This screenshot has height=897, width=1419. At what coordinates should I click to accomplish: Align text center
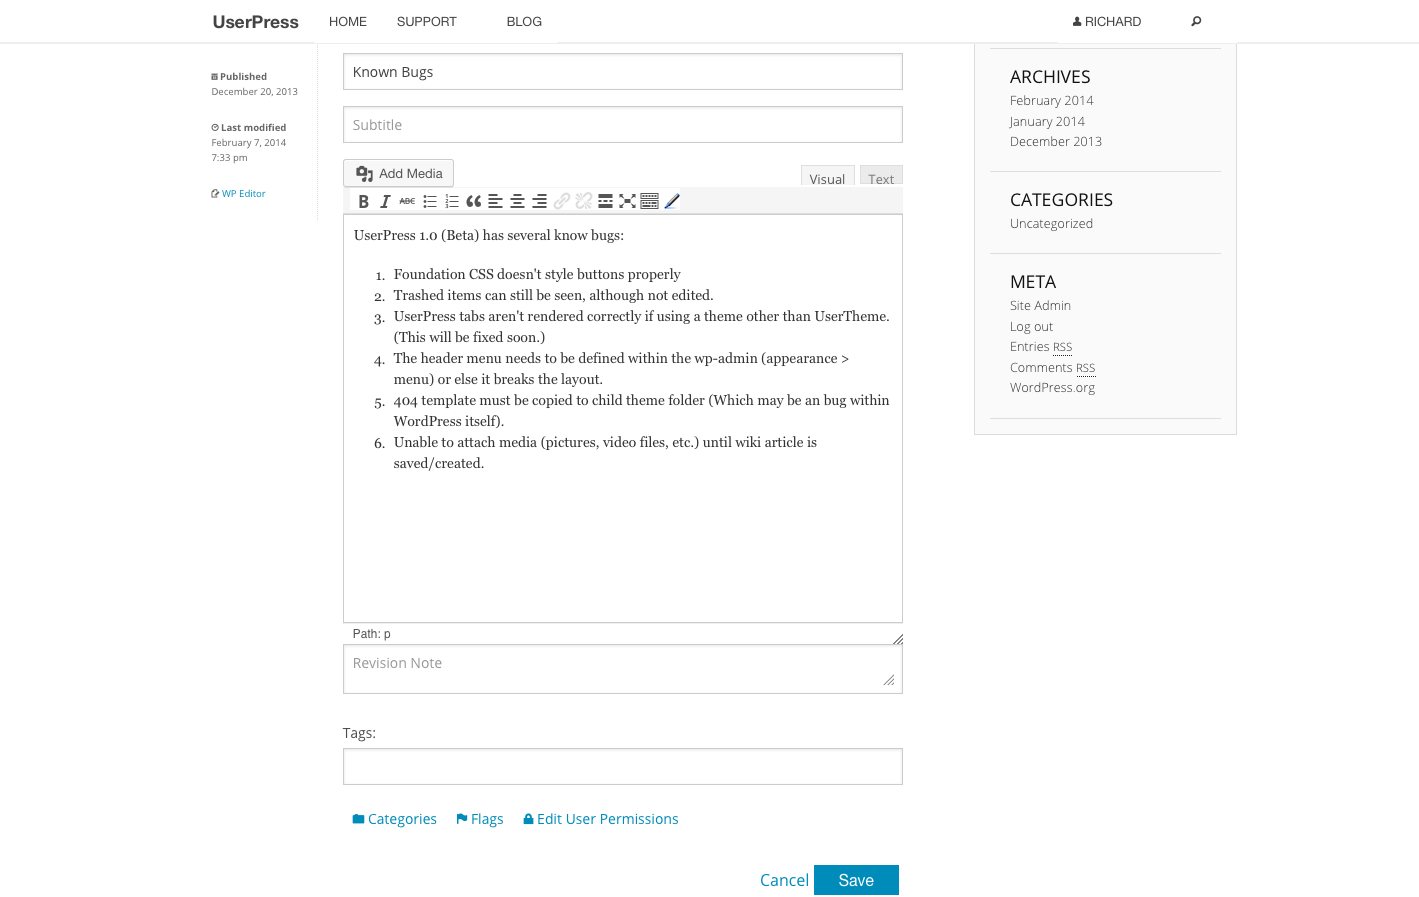(x=517, y=201)
